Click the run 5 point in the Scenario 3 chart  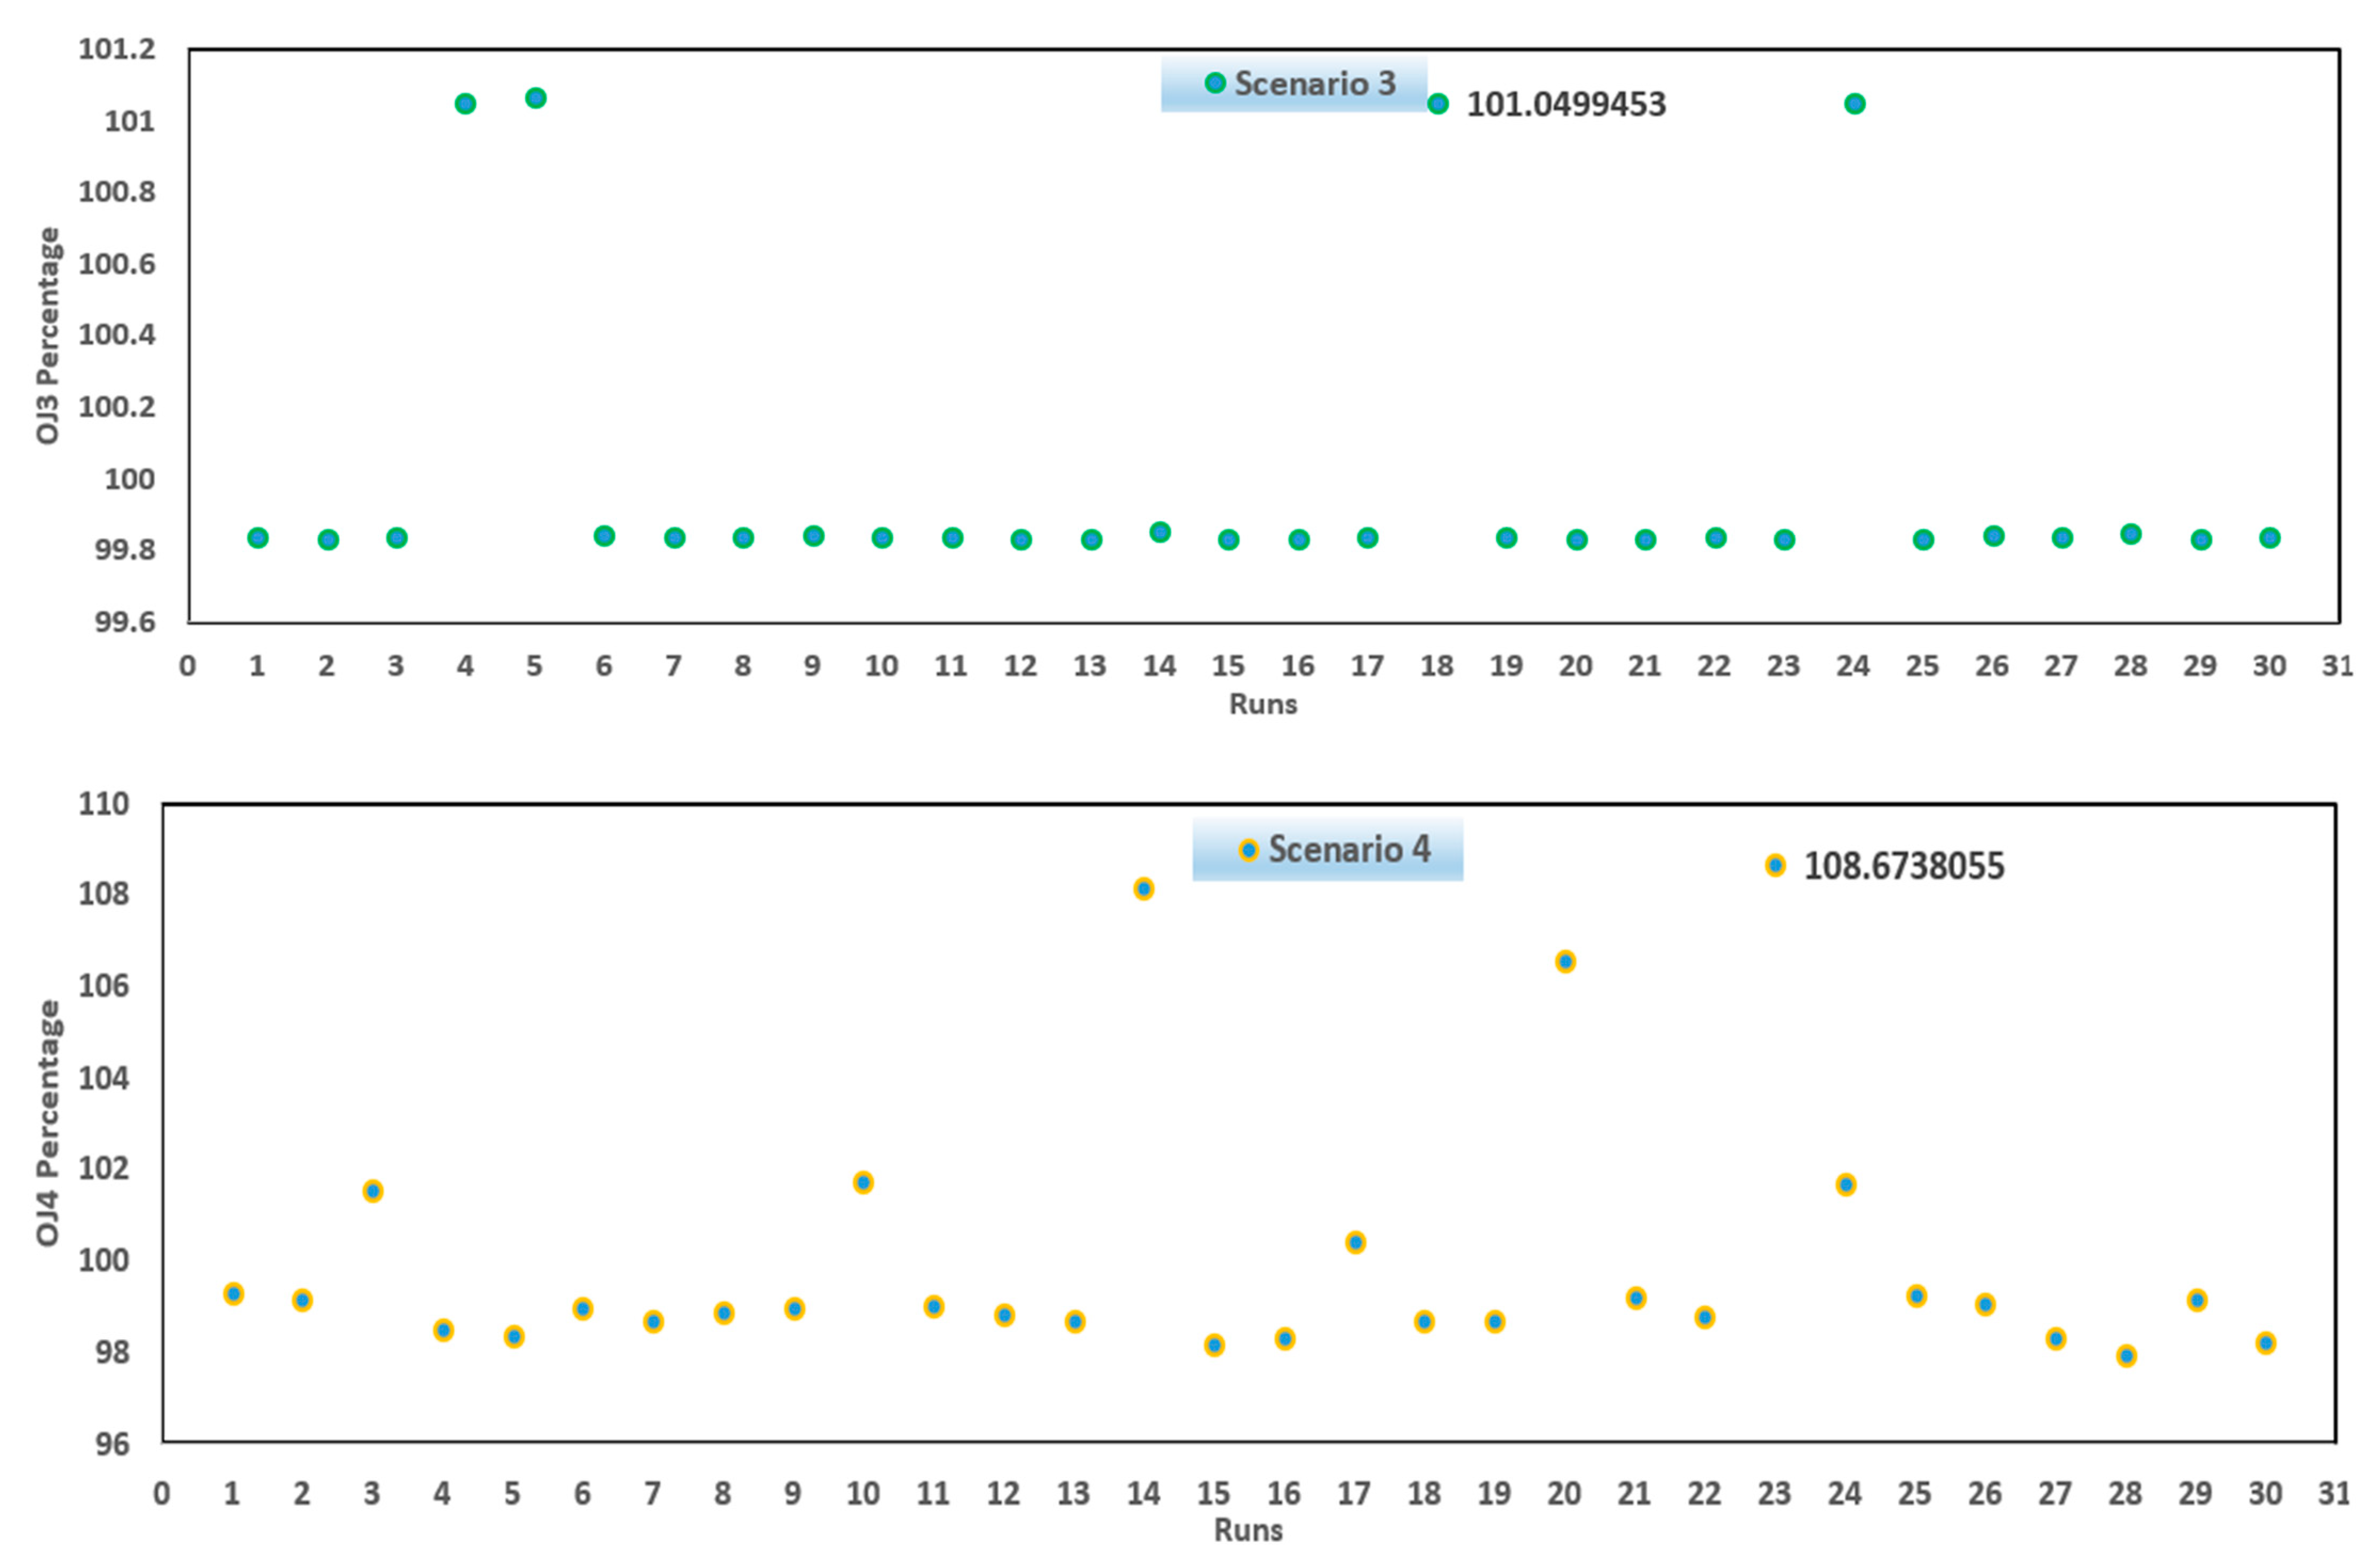pyautogui.click(x=536, y=98)
